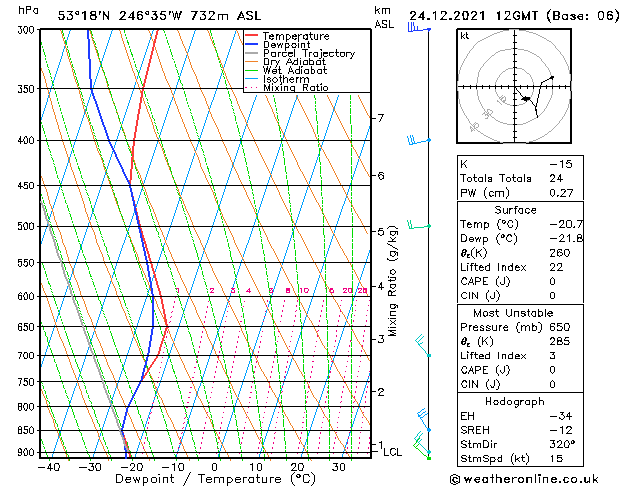Click the LCL marker on right axis
The image size is (629, 486).
pyautogui.click(x=393, y=452)
